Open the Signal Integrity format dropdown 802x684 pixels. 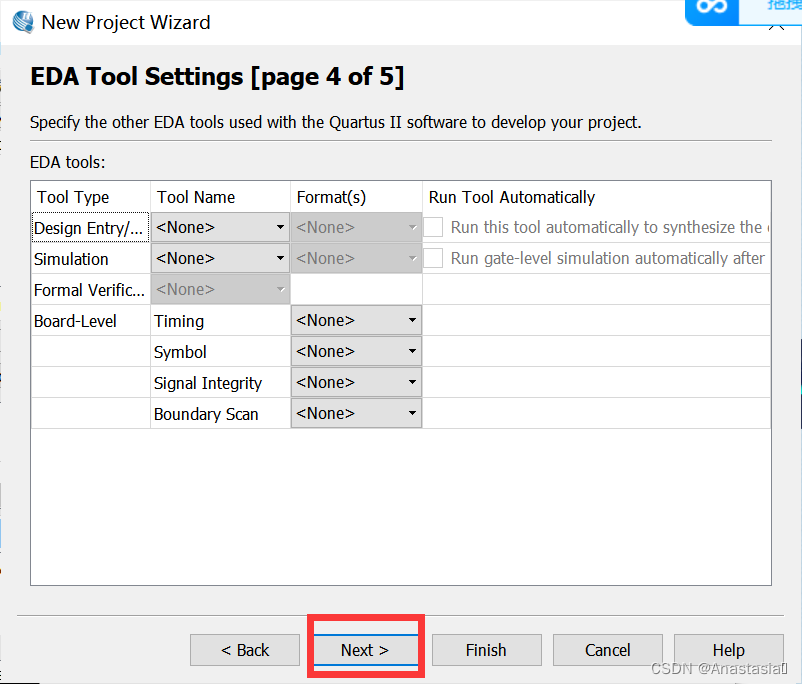(356, 383)
